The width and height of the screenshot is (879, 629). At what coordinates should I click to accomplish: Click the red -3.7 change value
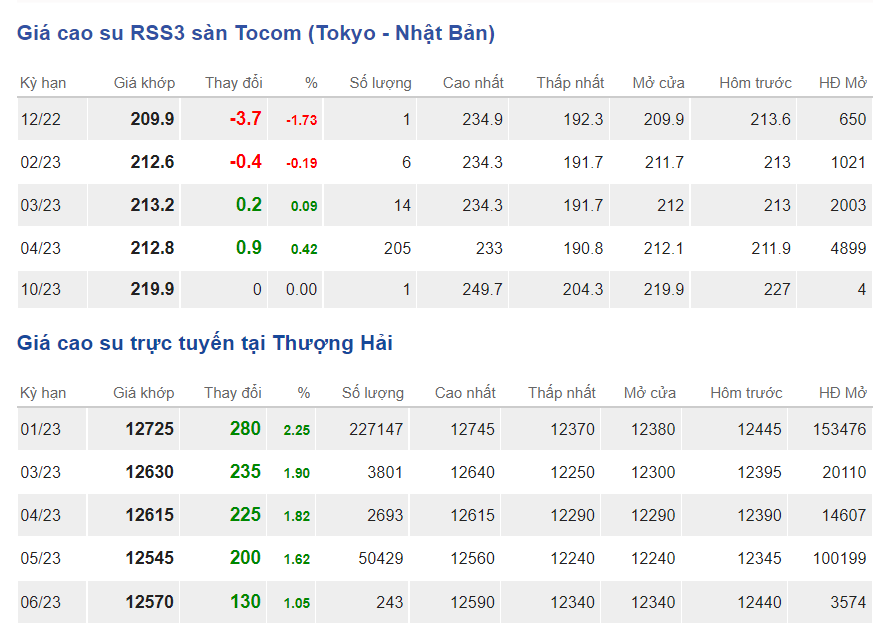(x=245, y=119)
